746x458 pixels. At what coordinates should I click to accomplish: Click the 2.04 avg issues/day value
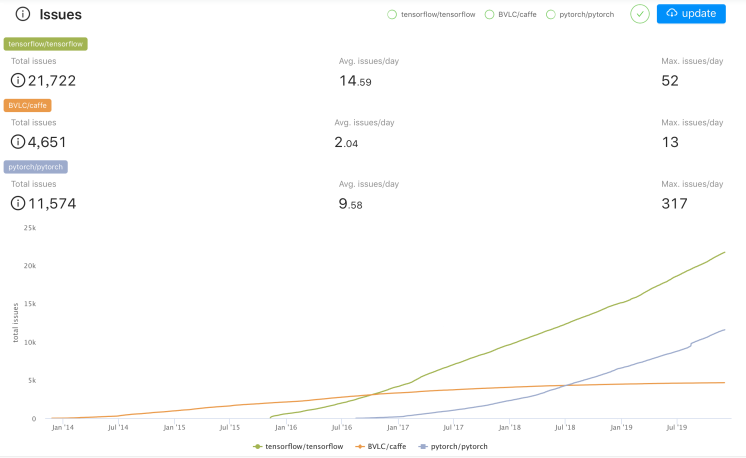(346, 142)
